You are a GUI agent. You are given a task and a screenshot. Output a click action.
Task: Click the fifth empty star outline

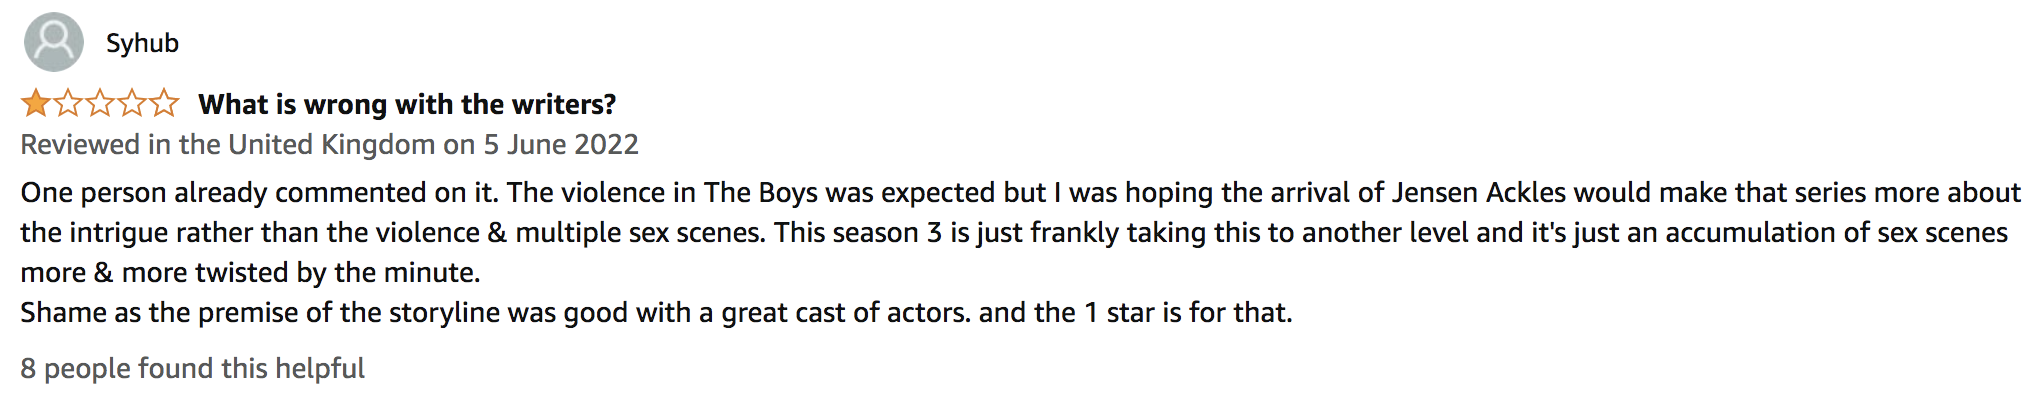coord(164,103)
